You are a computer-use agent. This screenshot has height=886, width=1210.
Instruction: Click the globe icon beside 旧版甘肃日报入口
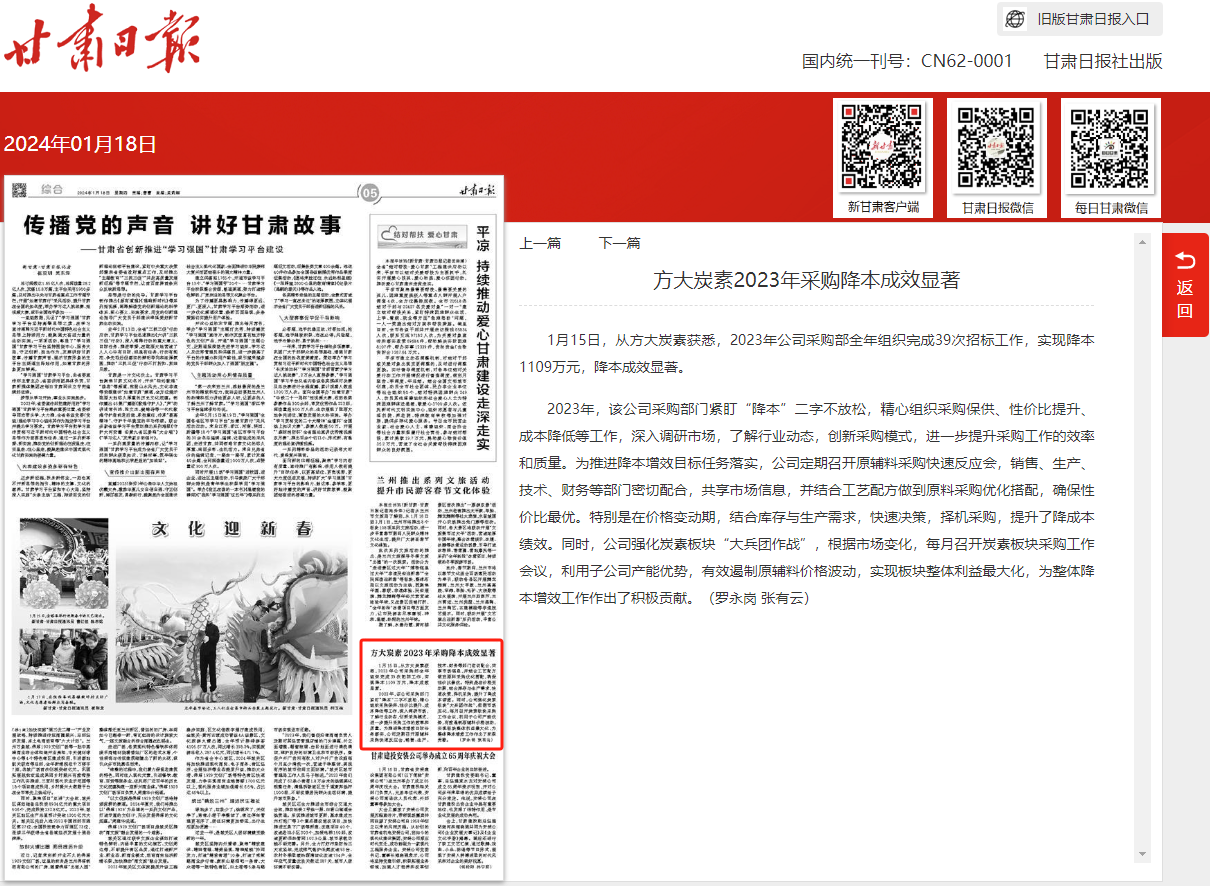tap(1015, 19)
